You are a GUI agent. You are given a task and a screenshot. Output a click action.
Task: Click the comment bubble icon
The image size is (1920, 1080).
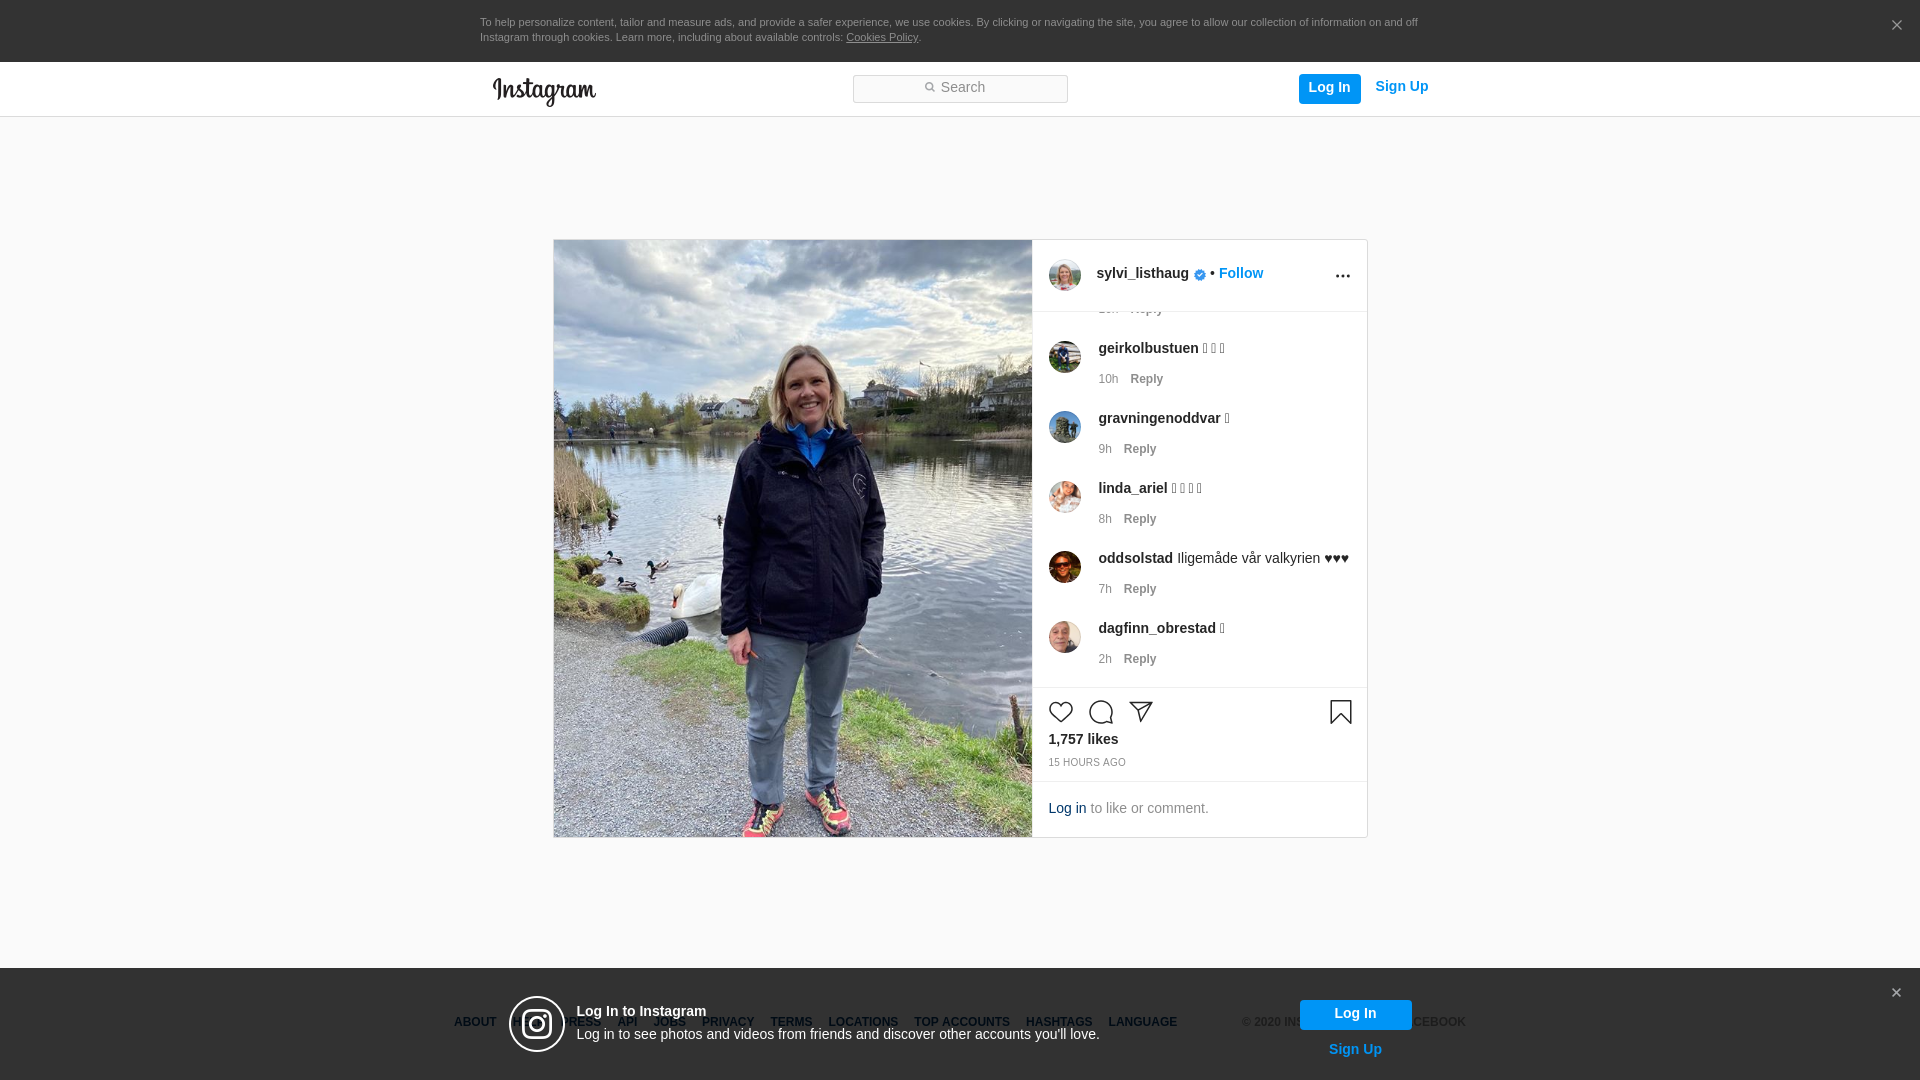pyautogui.click(x=1101, y=712)
